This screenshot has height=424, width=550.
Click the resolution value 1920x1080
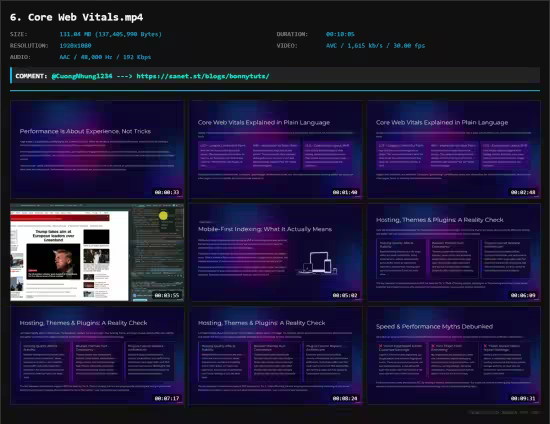75,46
